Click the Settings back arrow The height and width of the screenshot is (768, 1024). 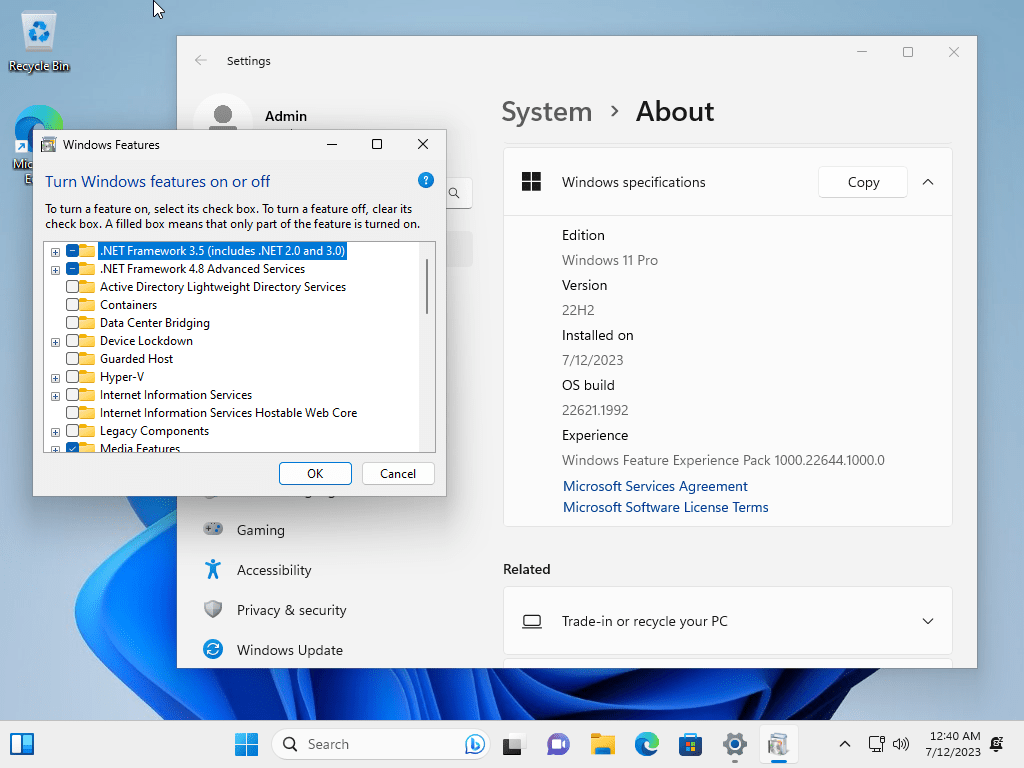click(200, 60)
